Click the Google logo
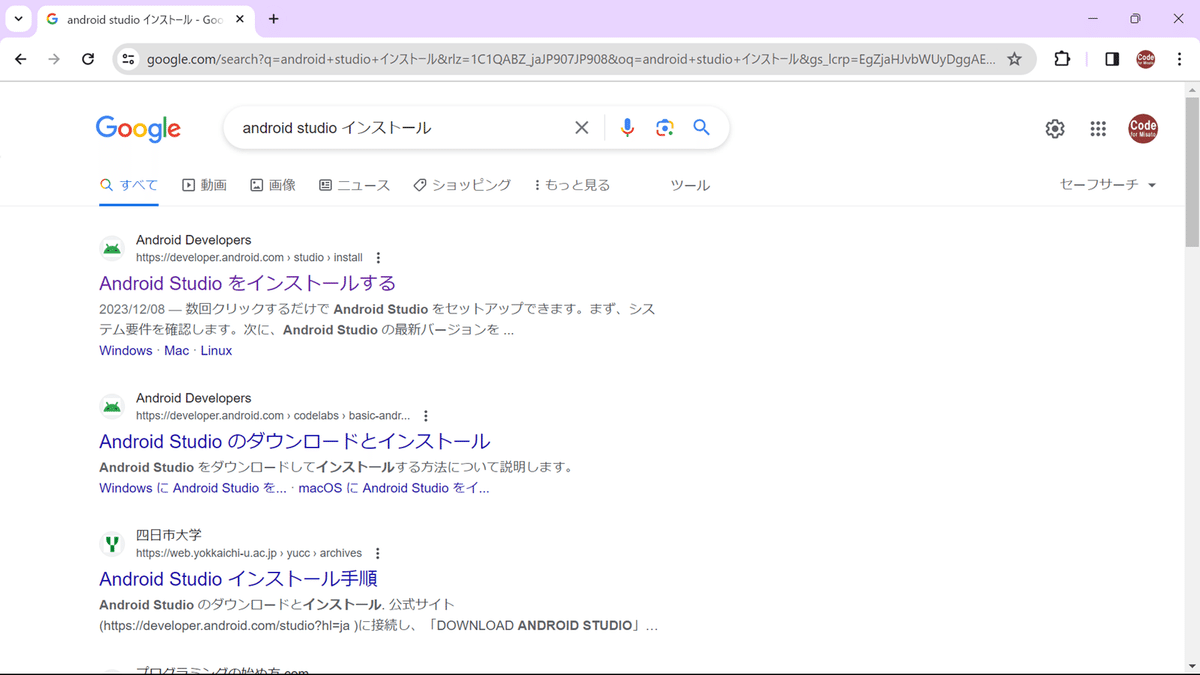Viewport: 1200px width, 675px height. pos(138,128)
